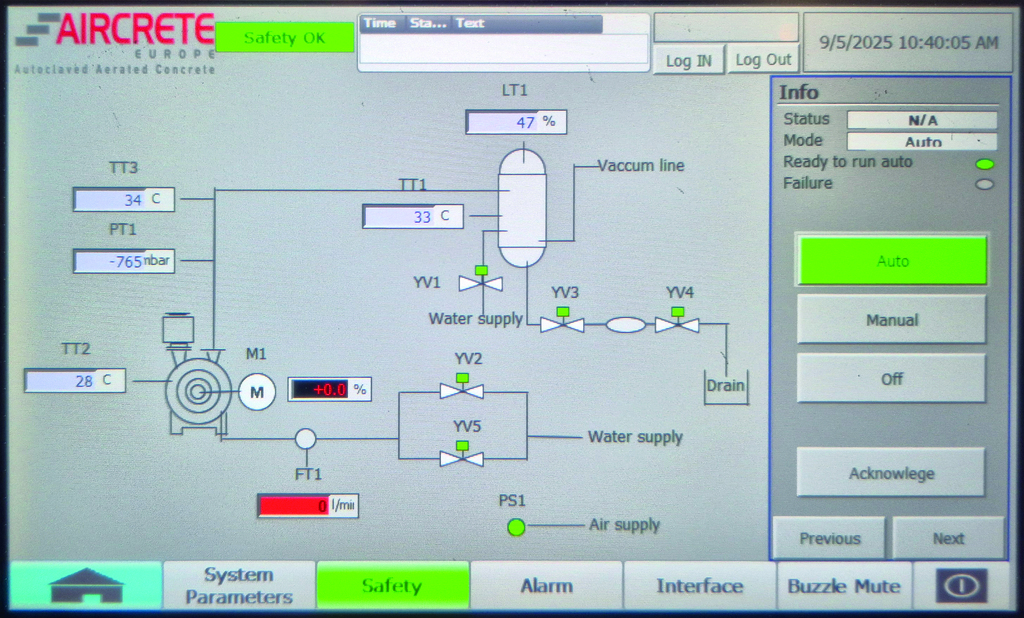Click the PS1 air supply indicator
Viewport: 1024px width, 618px height.
pyautogui.click(x=516, y=526)
